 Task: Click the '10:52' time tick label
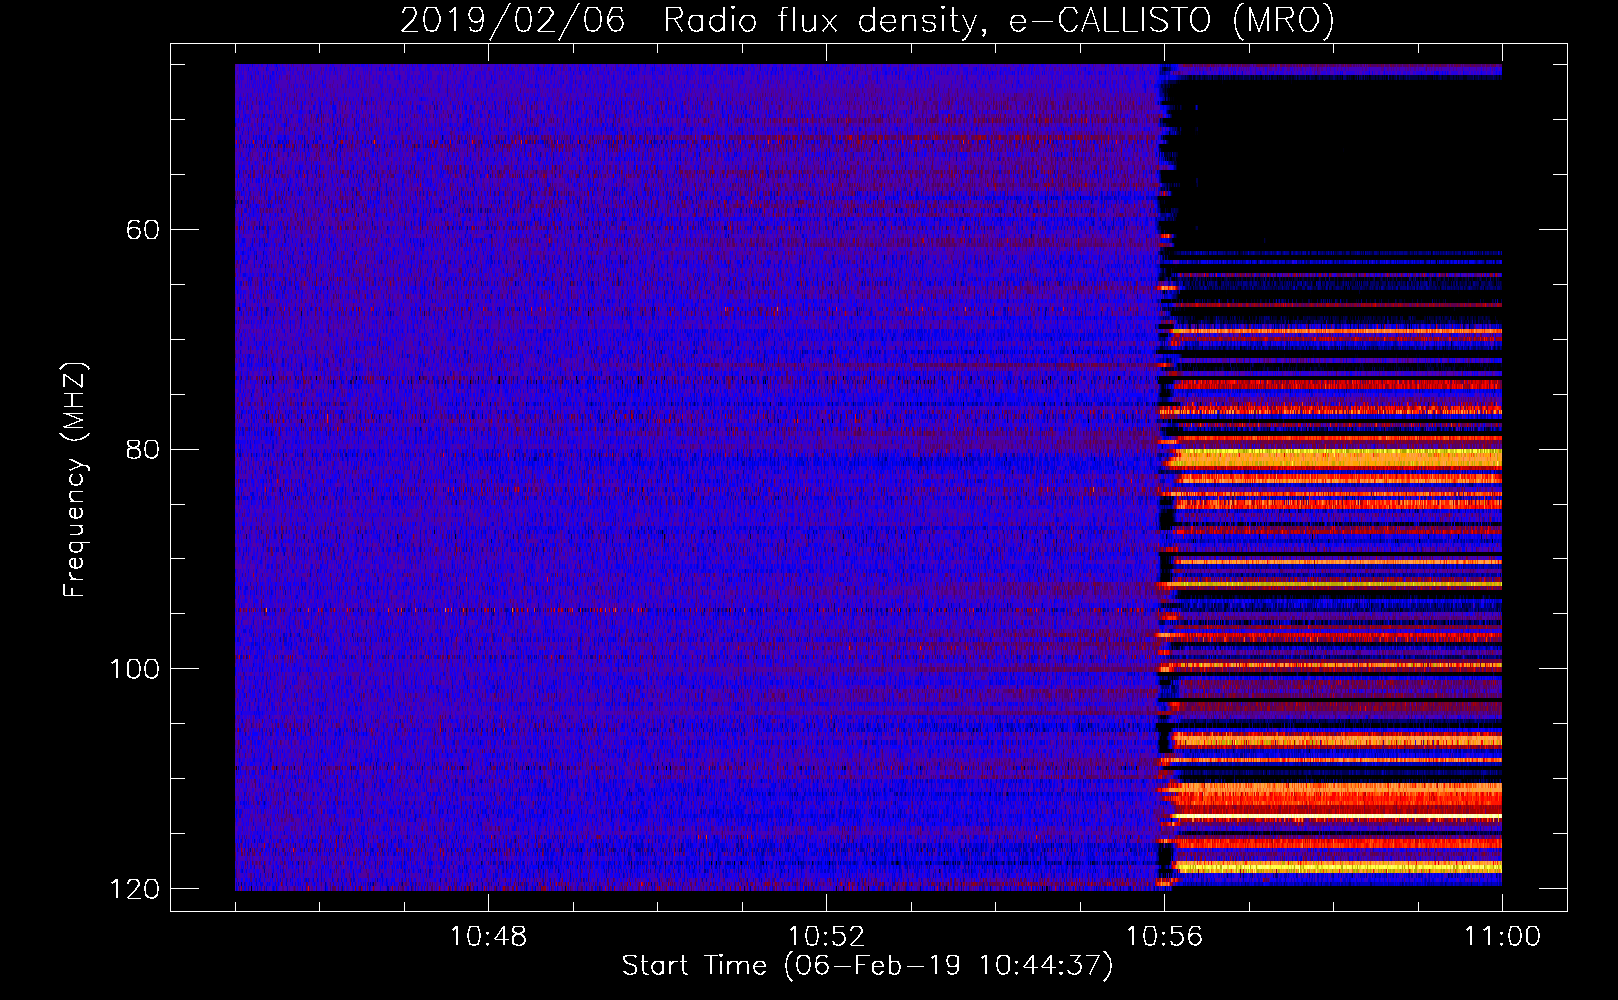[826, 937]
